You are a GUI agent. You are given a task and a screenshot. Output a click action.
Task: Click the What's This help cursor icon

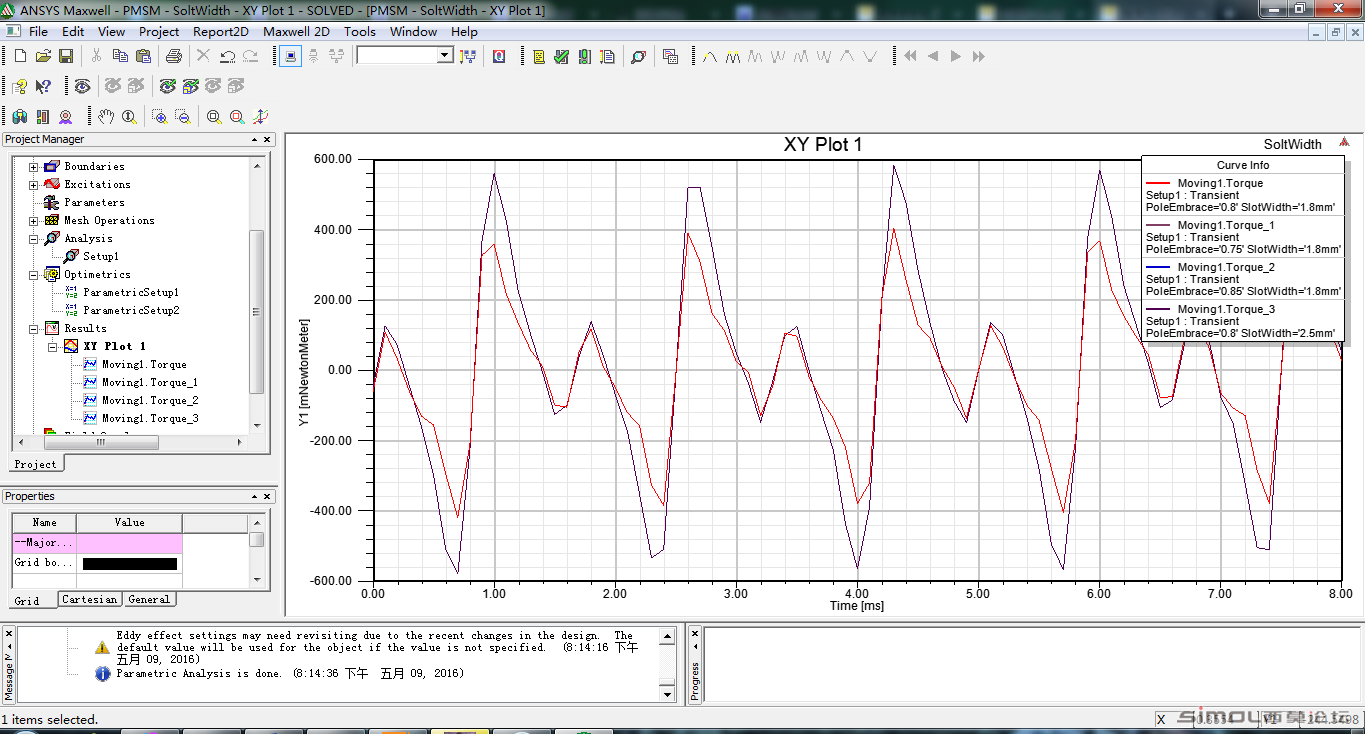coord(43,86)
